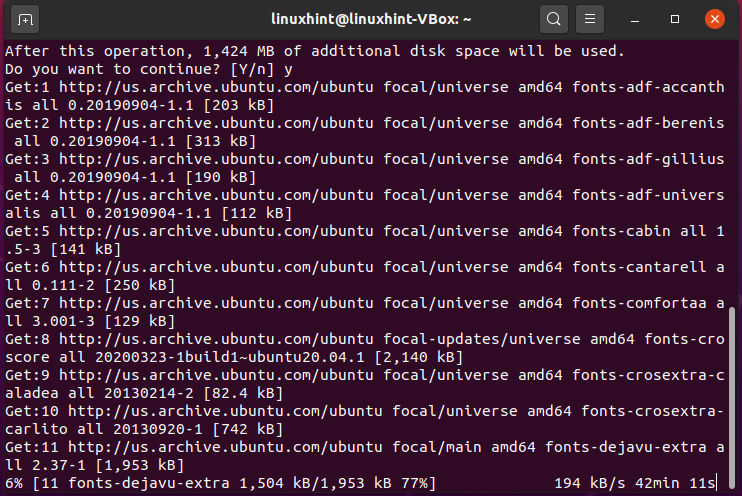The image size is (742, 496).
Task: Click the Get:5 fonts-cabin line
Action: click(364, 231)
